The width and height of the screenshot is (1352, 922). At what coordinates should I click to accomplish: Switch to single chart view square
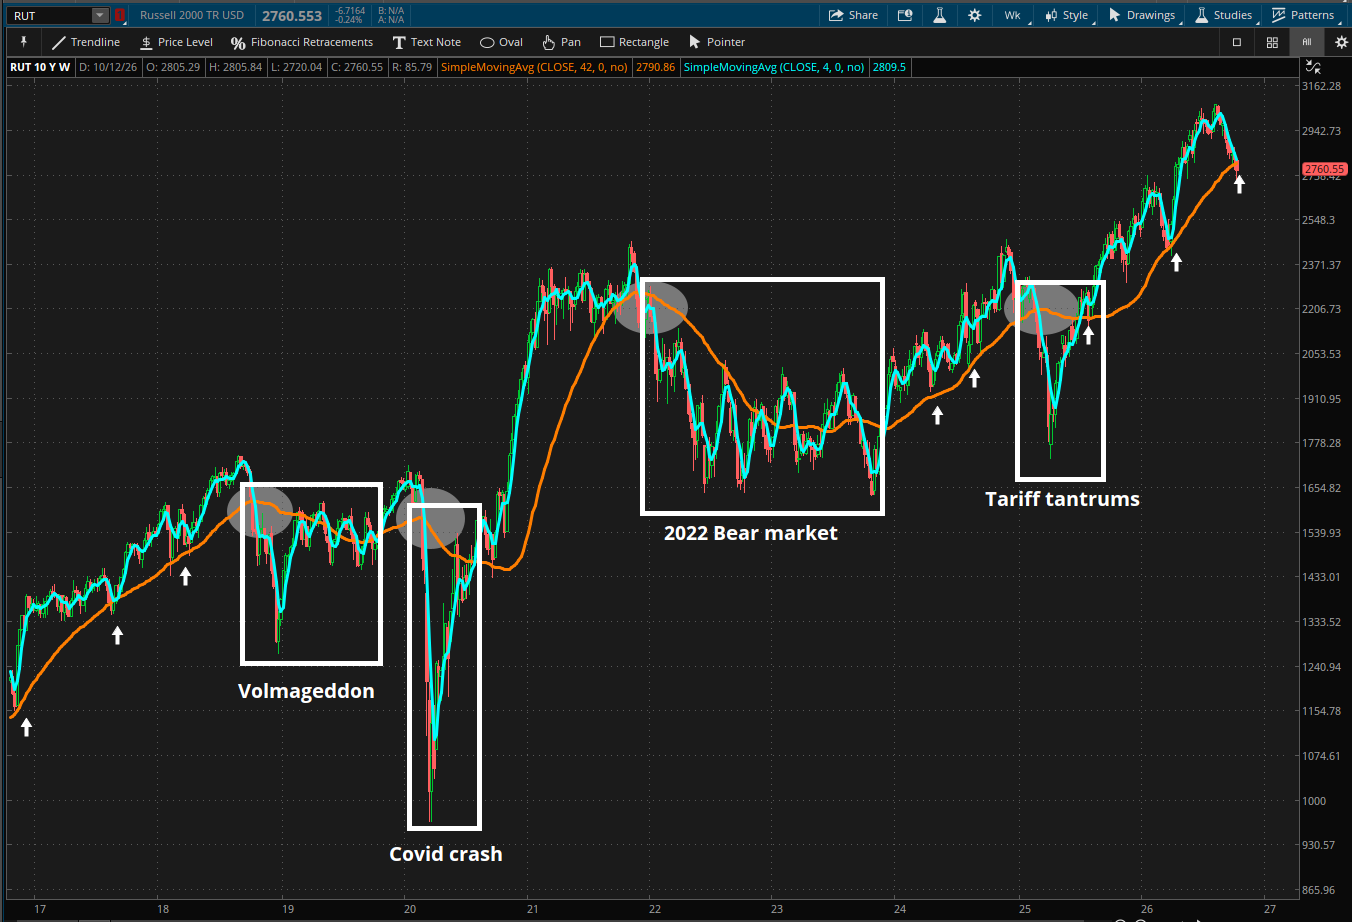coord(1237,42)
